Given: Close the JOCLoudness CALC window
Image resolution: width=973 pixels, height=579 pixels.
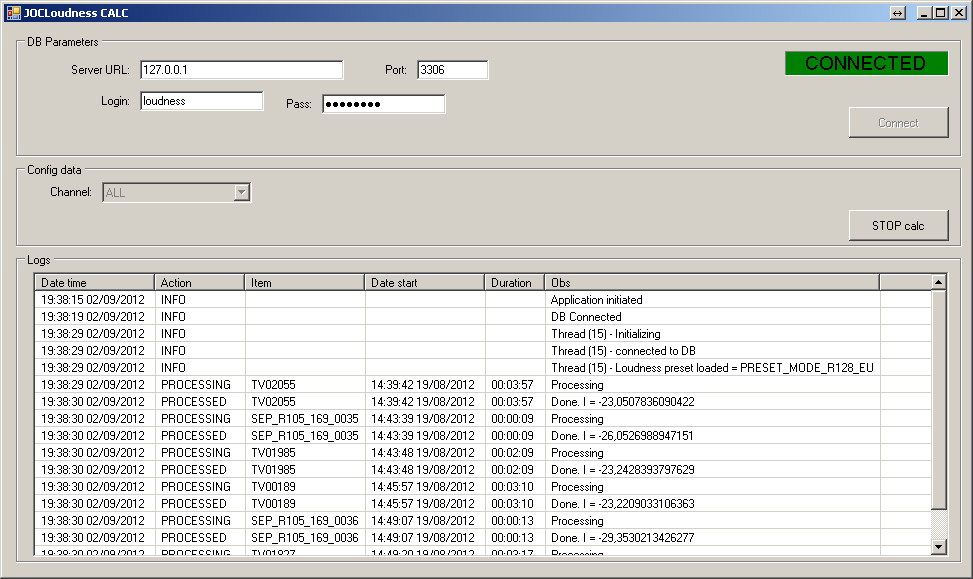Looking at the screenshot, I should click(x=957, y=13).
